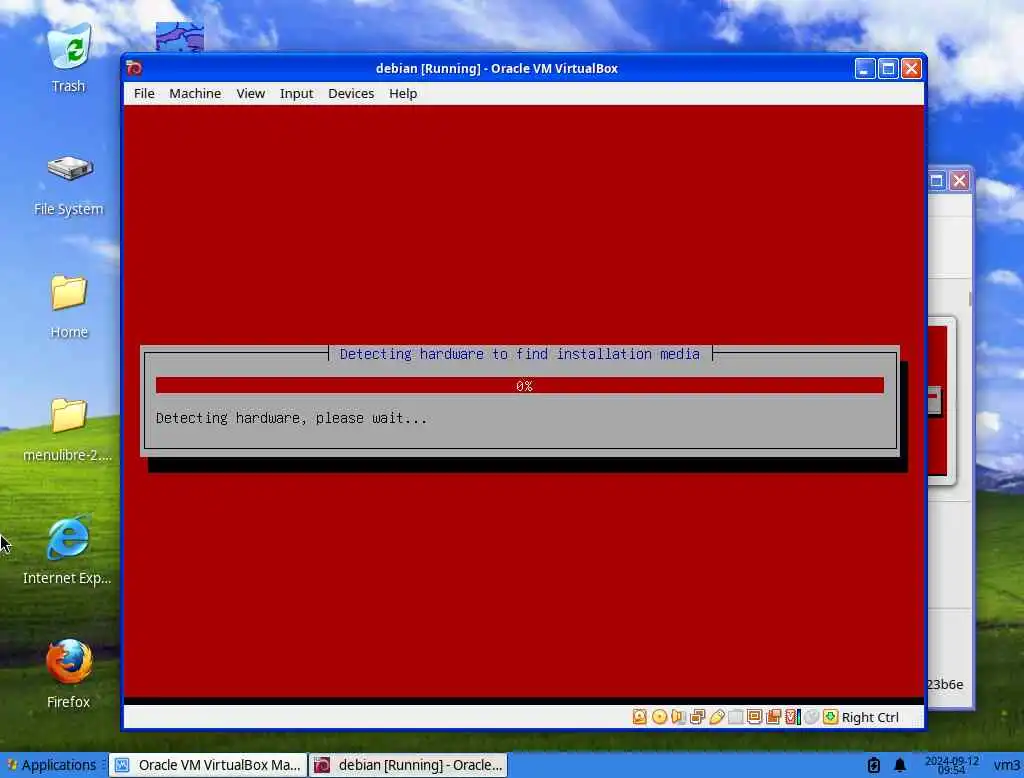The height and width of the screenshot is (778, 1024).
Task: Click the date and time clock in taskbar
Action: (x=952, y=765)
